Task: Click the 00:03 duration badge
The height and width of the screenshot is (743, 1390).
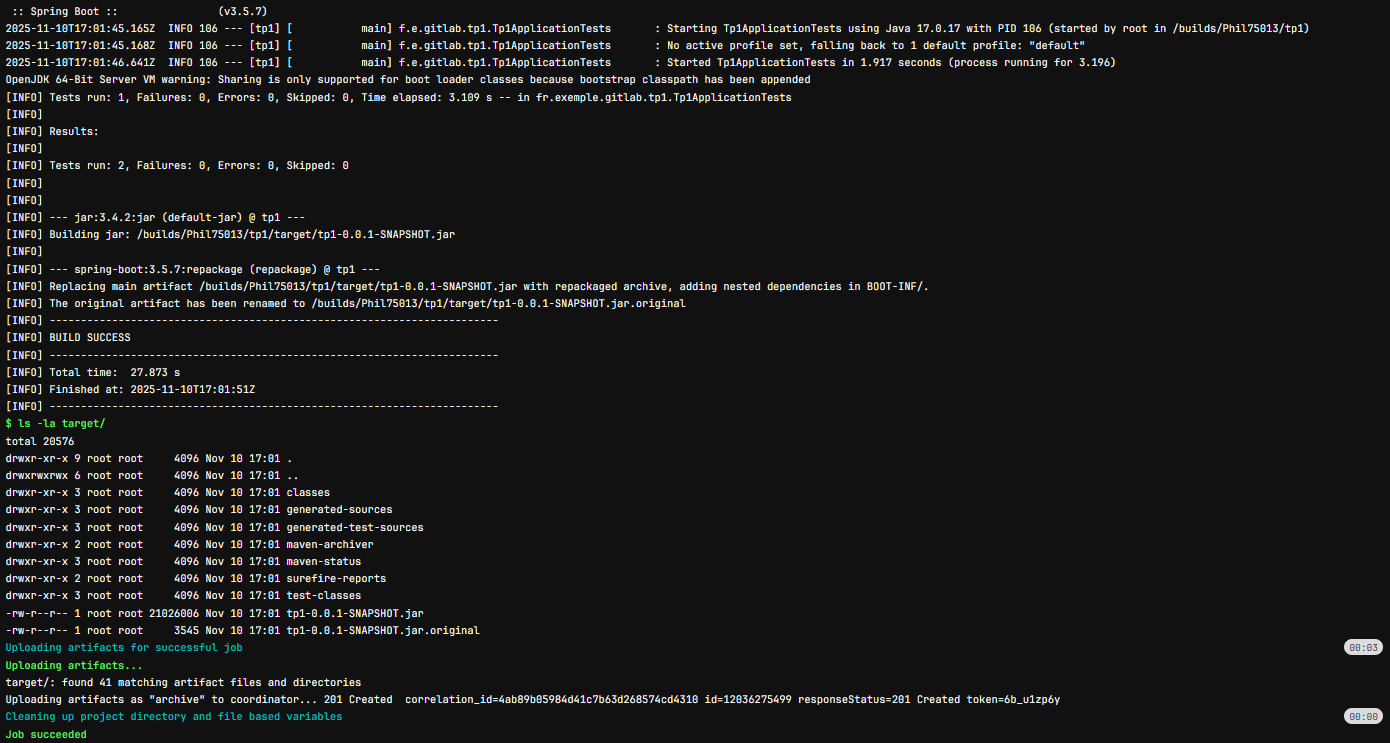Action: [1363, 648]
